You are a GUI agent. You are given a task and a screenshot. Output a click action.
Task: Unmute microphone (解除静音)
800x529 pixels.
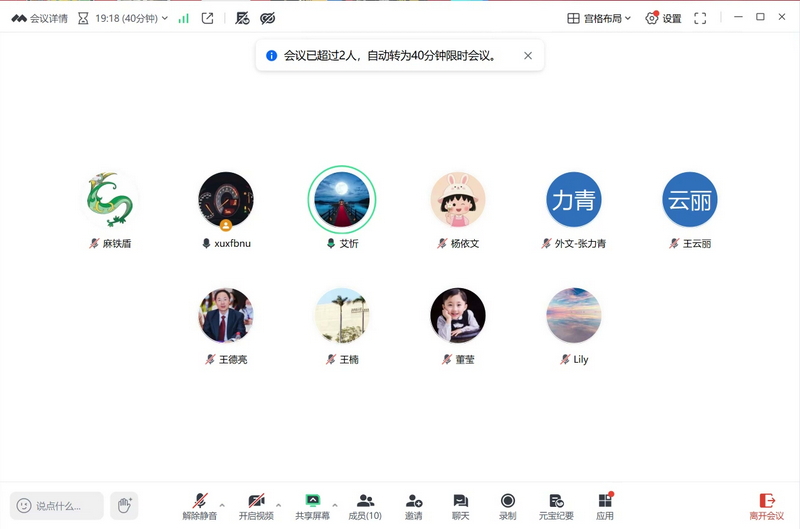(x=200, y=506)
